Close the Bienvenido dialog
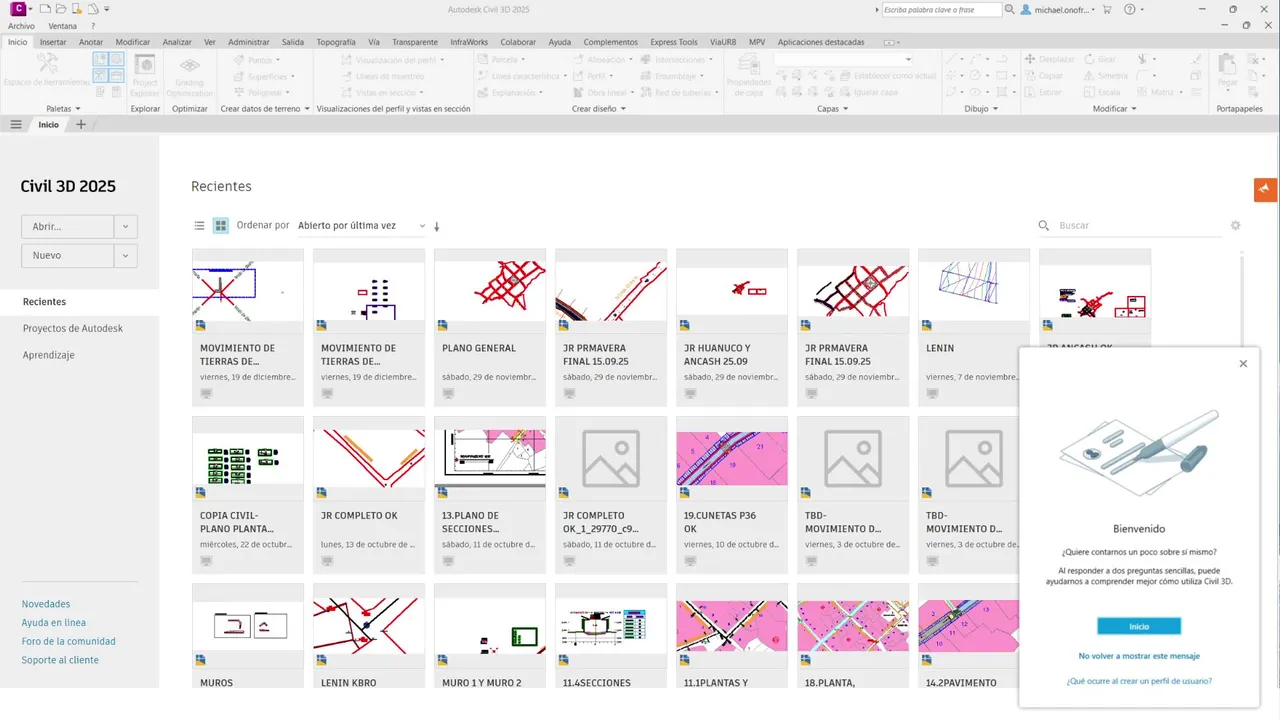 [x=1243, y=364]
